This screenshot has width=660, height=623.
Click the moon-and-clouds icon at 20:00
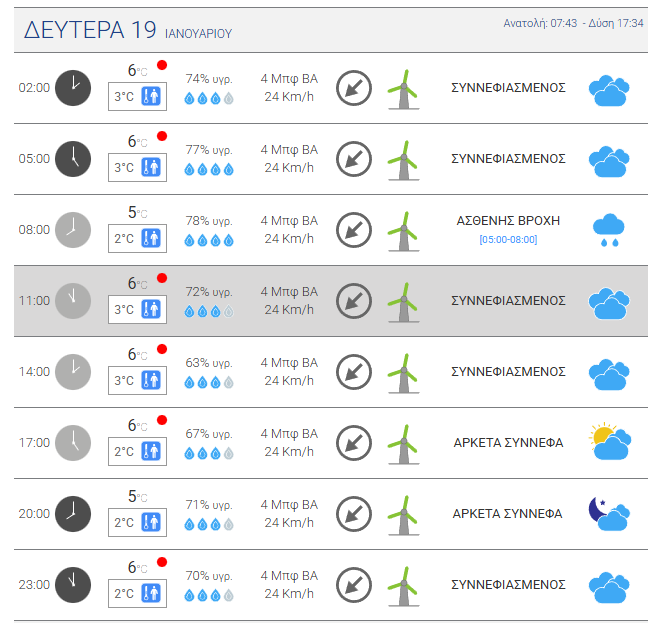point(608,513)
